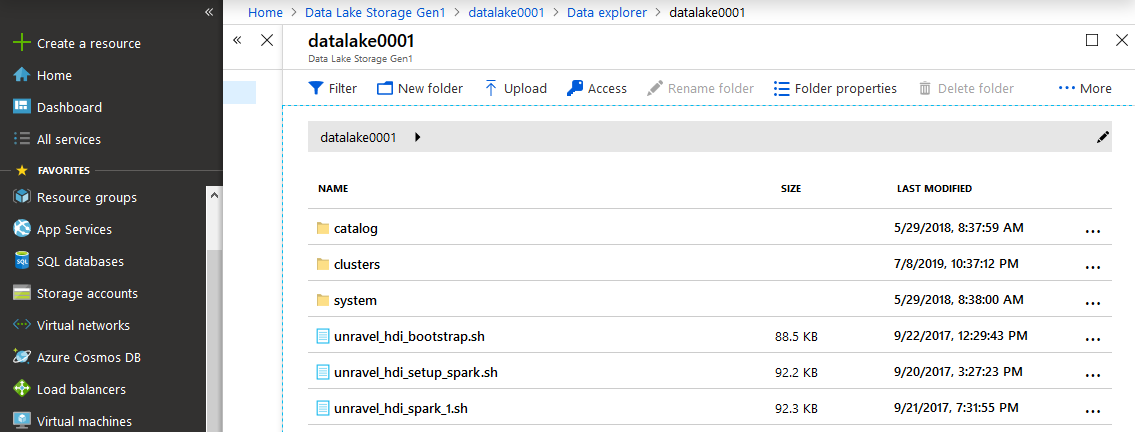Open SQL databases icon
Viewport: 1135px width, 432px height.
[22, 261]
